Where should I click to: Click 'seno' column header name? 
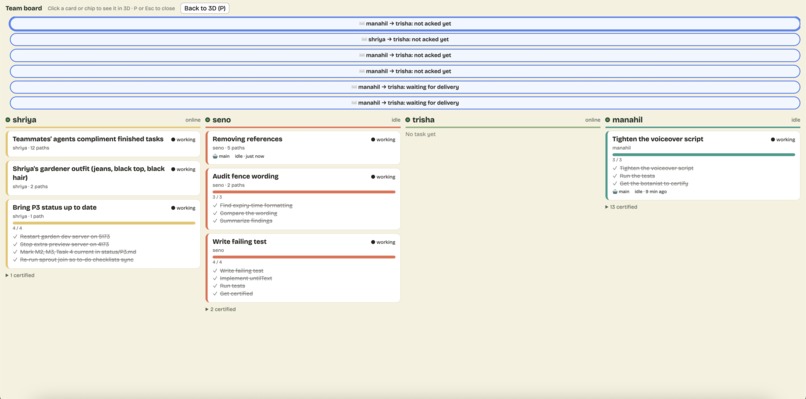[222, 120]
